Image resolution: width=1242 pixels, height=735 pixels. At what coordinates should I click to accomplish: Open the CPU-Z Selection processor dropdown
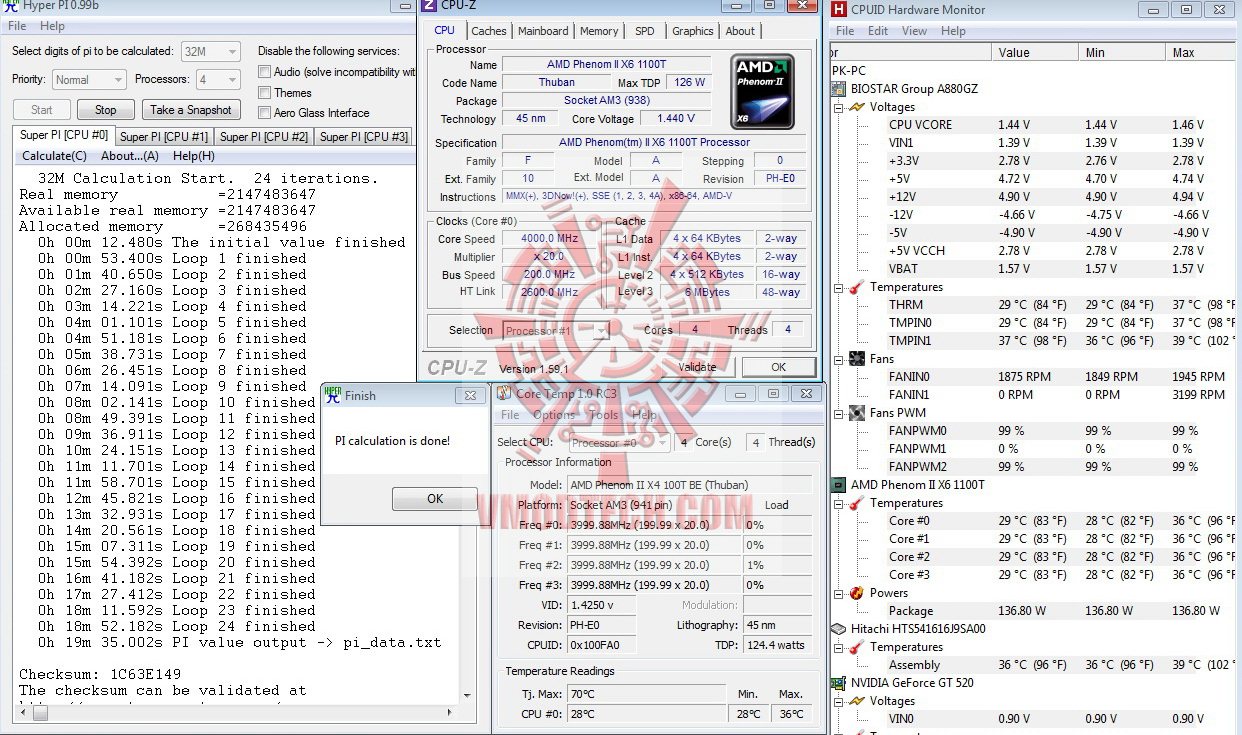(x=556, y=330)
